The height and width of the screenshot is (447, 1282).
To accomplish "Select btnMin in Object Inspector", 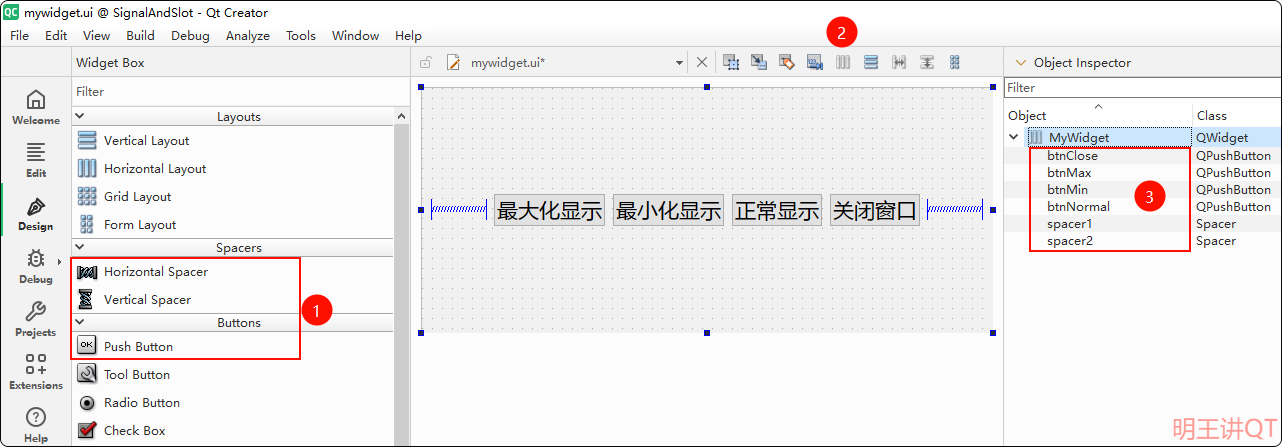I will [1068, 190].
